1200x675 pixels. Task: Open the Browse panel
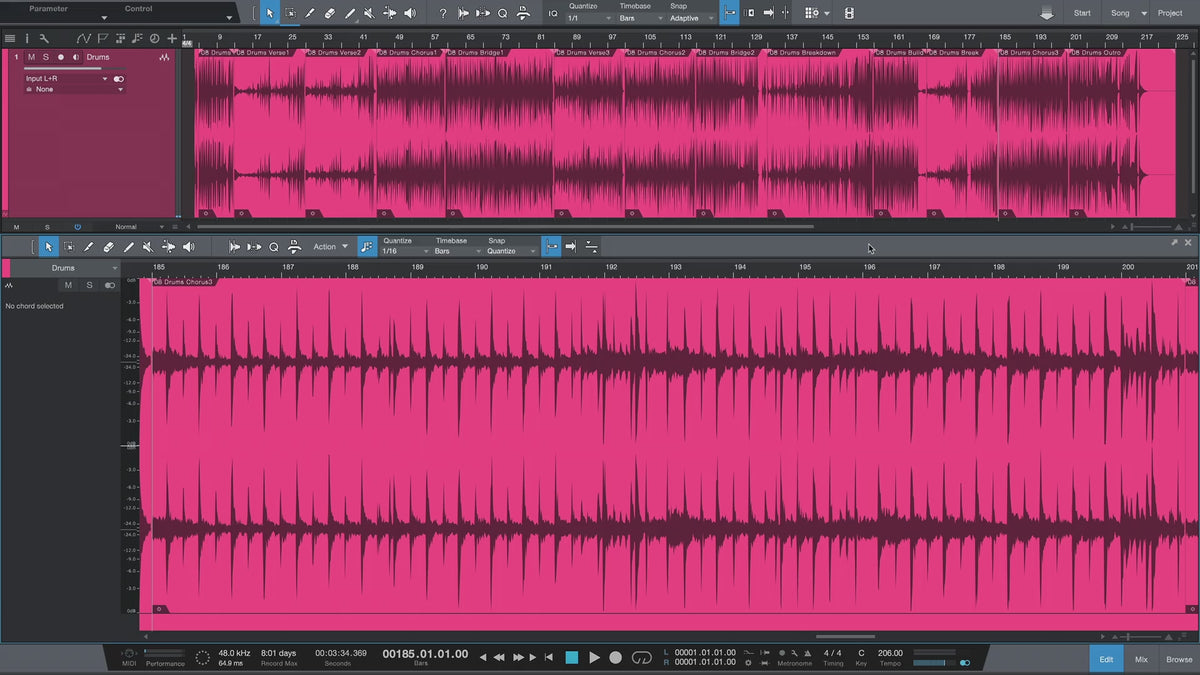1179,659
